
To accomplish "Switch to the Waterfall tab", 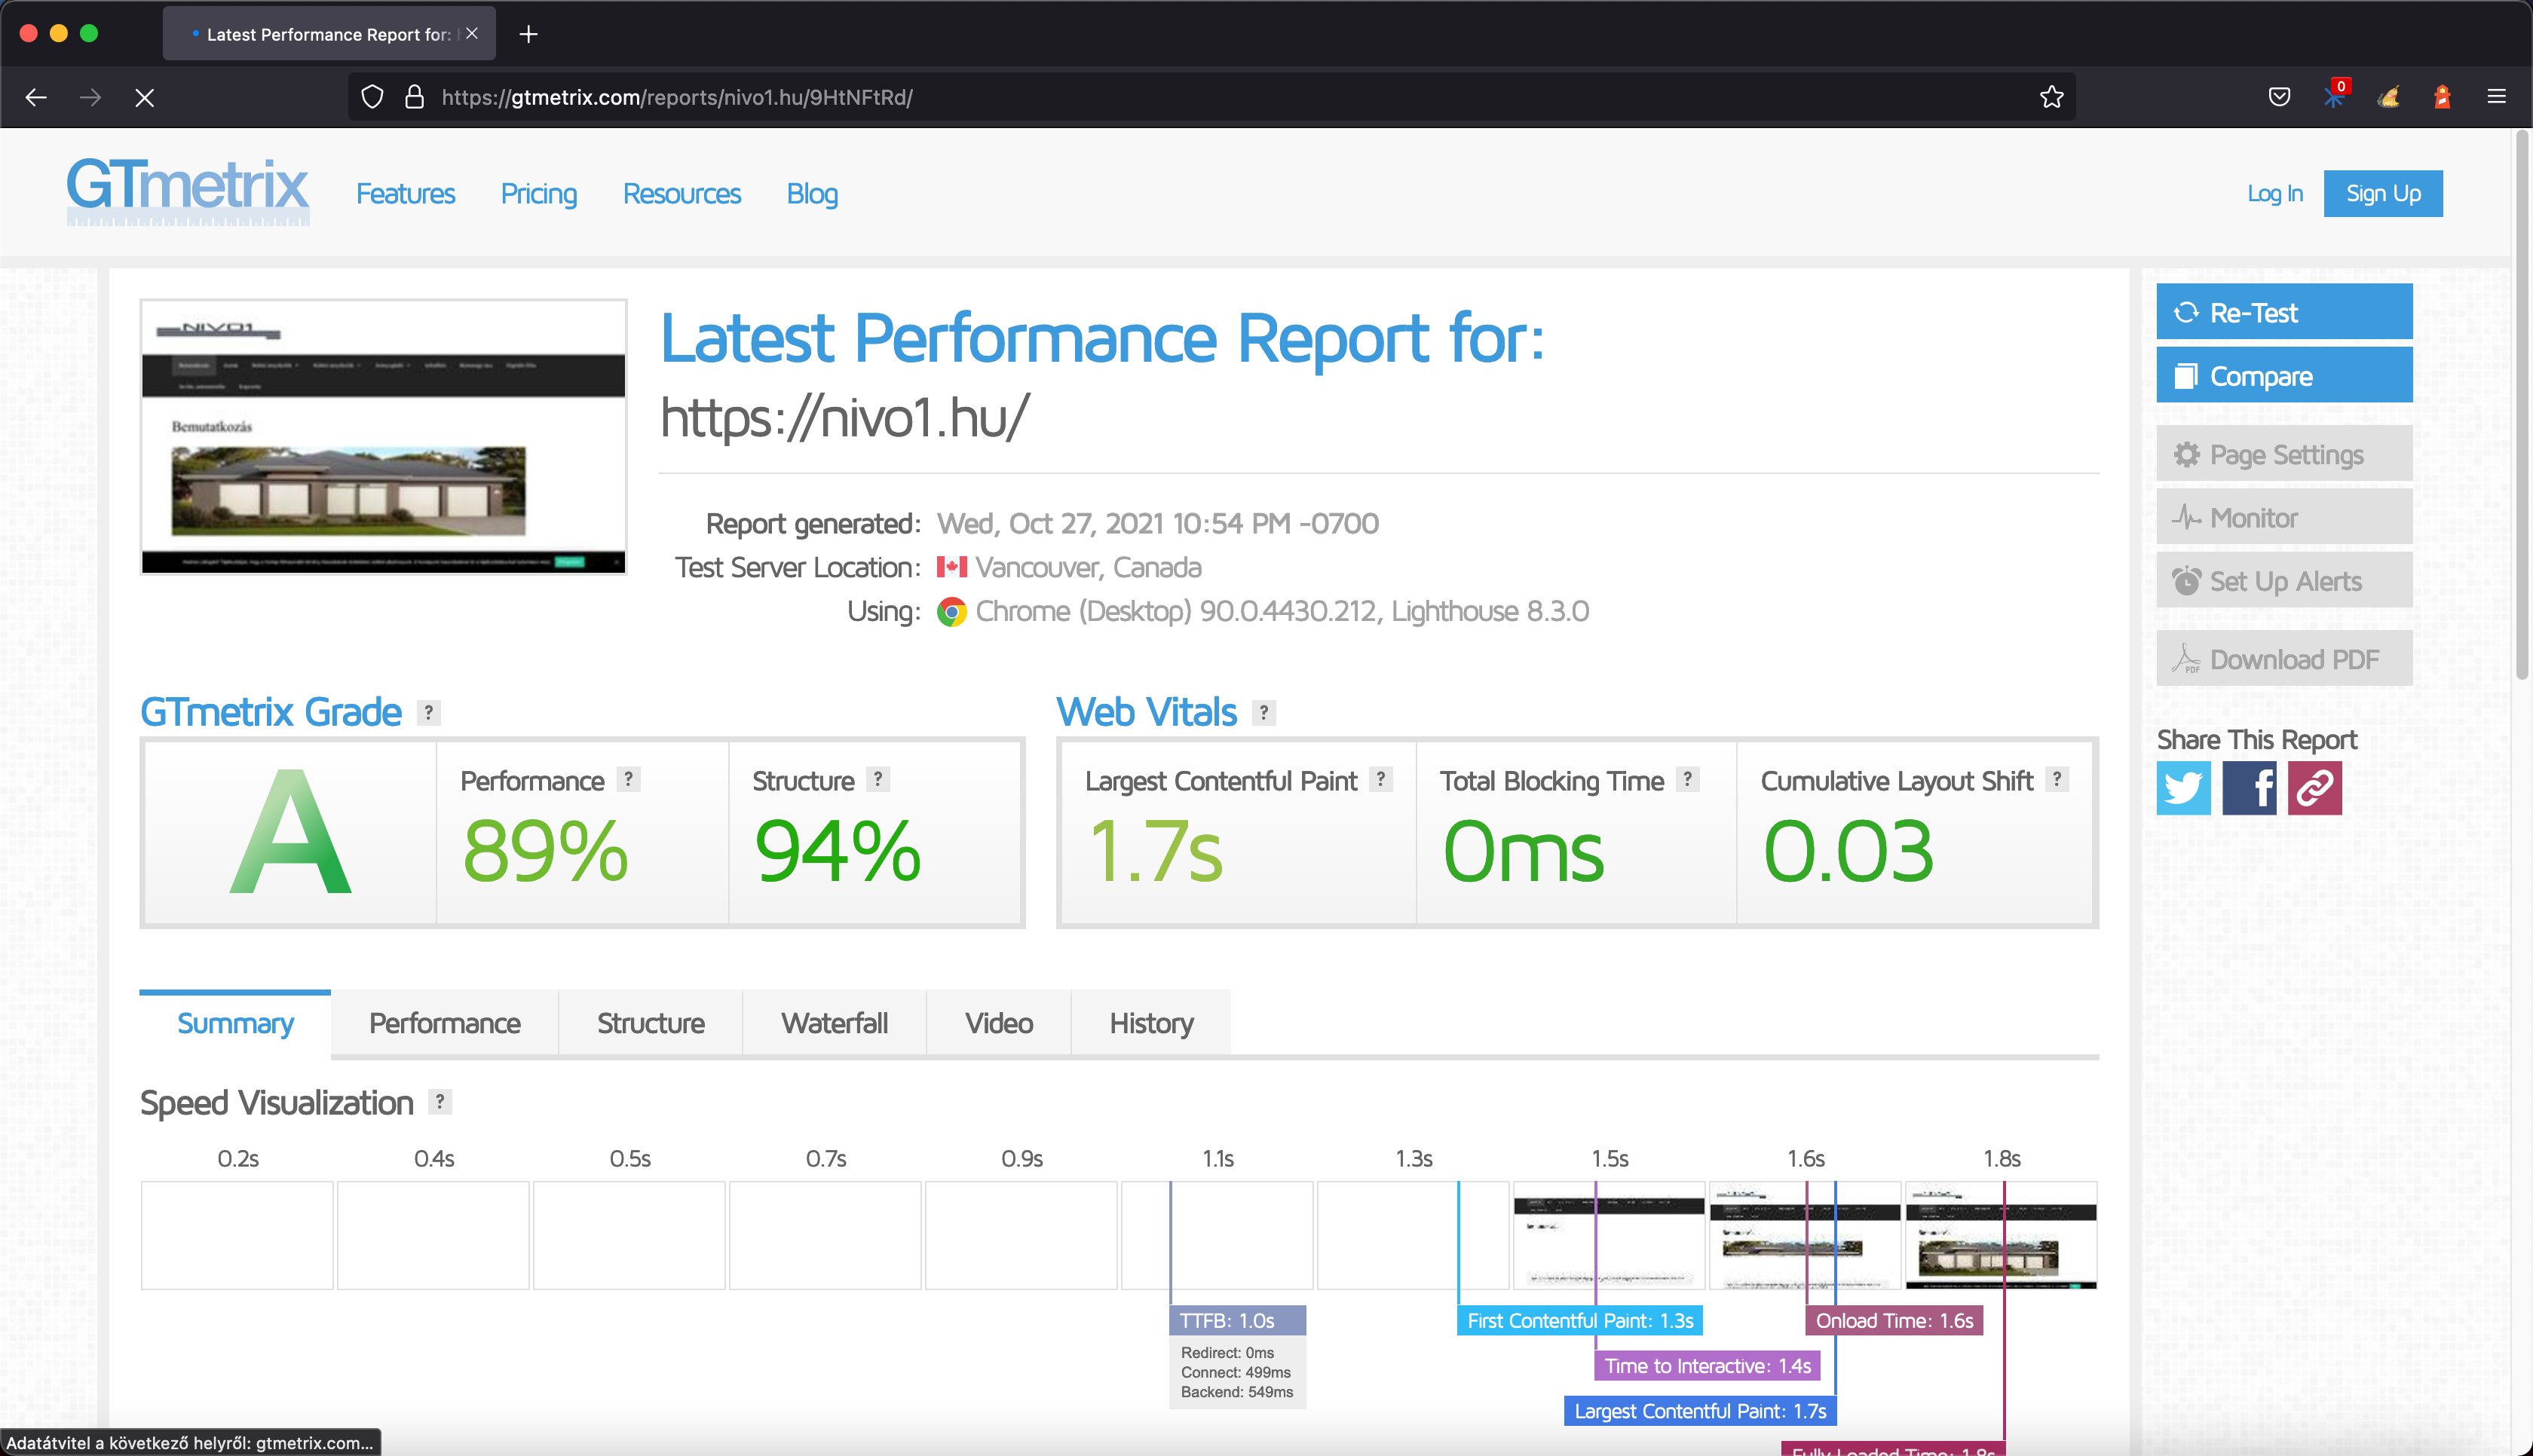I will click(834, 1023).
